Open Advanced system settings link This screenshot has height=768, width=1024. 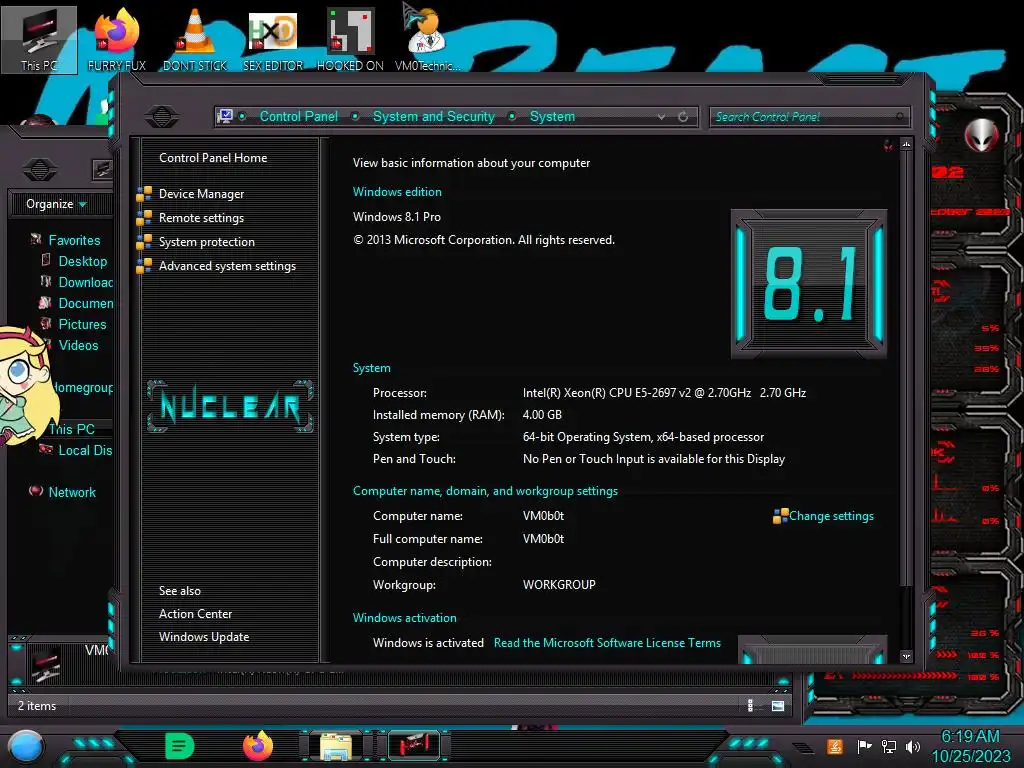tap(227, 266)
